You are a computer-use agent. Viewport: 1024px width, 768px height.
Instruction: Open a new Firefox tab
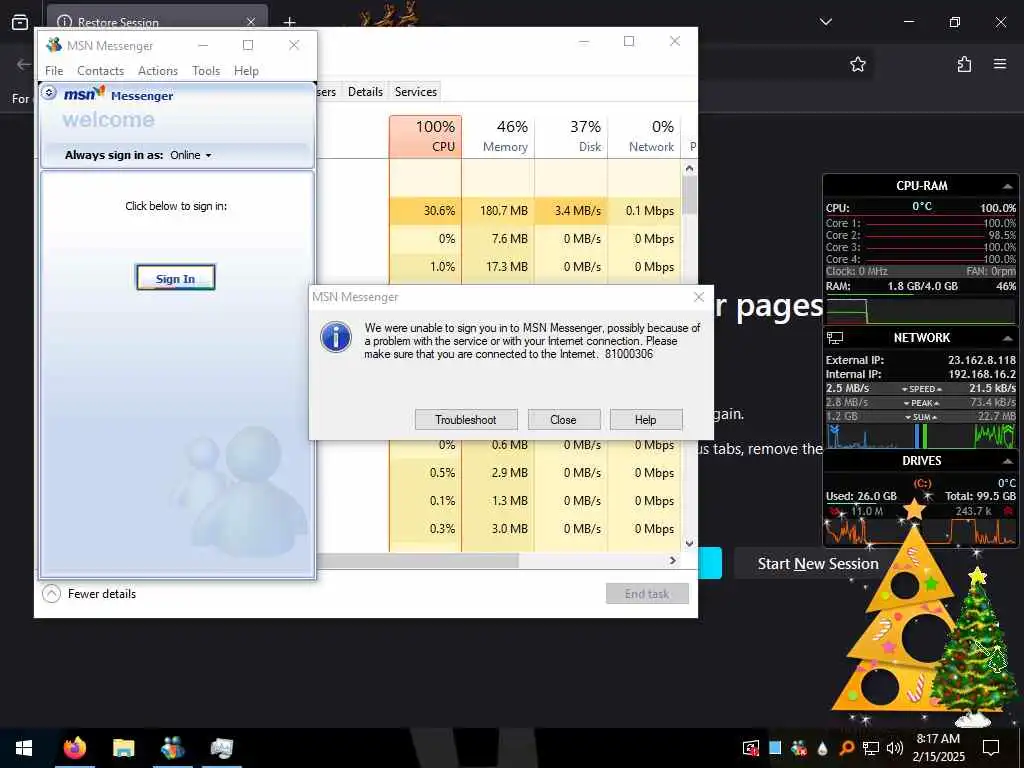point(289,22)
